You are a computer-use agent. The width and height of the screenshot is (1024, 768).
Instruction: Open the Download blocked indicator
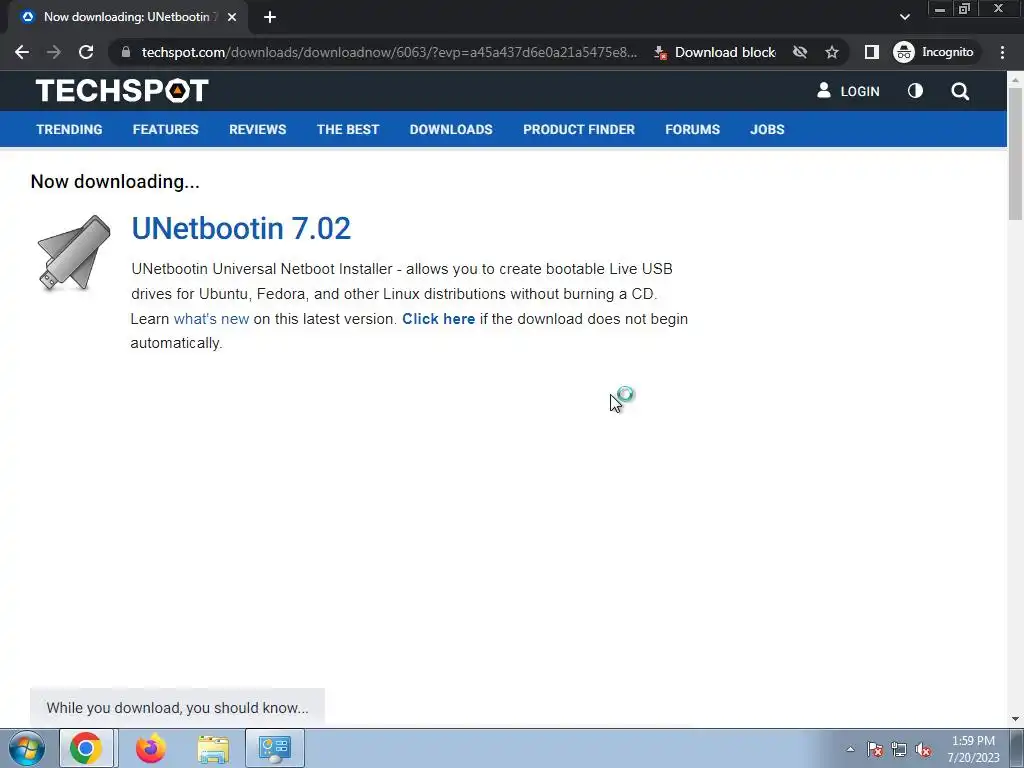click(714, 52)
